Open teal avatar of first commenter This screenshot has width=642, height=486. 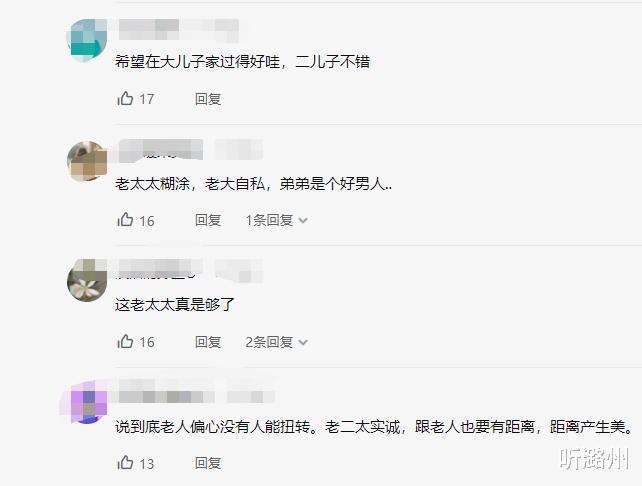[87, 40]
